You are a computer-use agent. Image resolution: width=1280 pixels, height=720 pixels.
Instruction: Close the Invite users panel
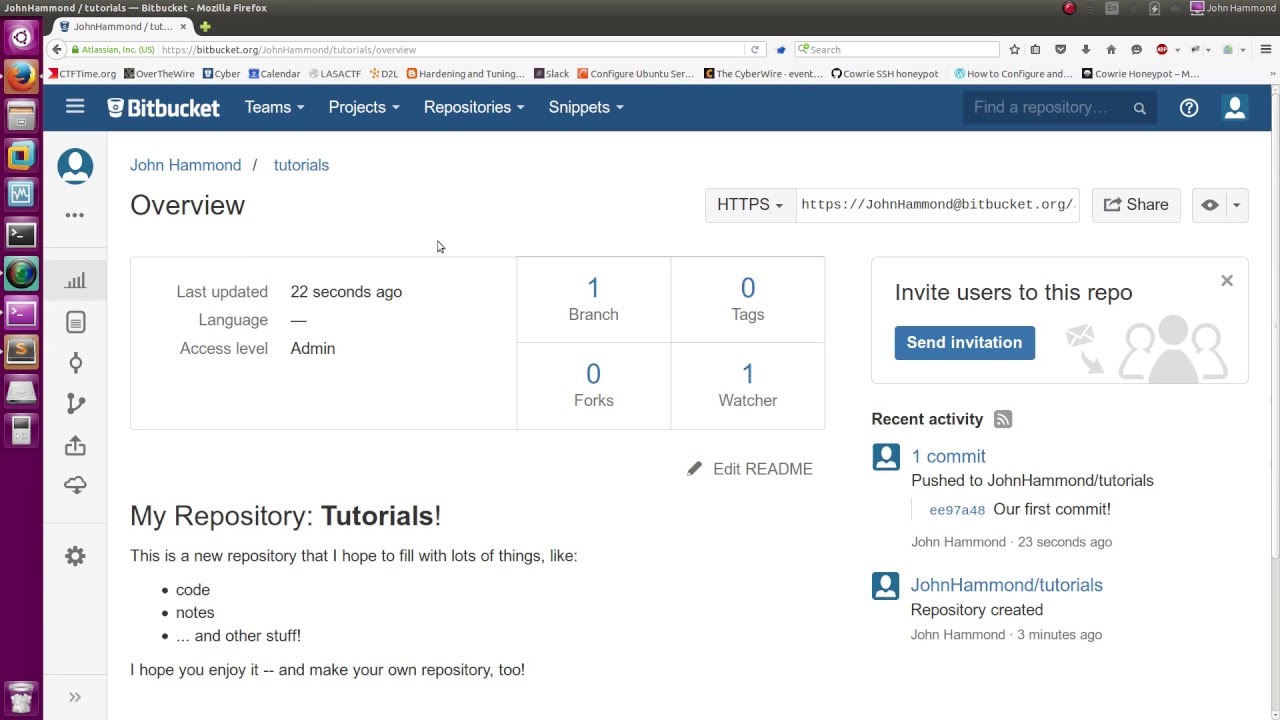tap(1227, 281)
